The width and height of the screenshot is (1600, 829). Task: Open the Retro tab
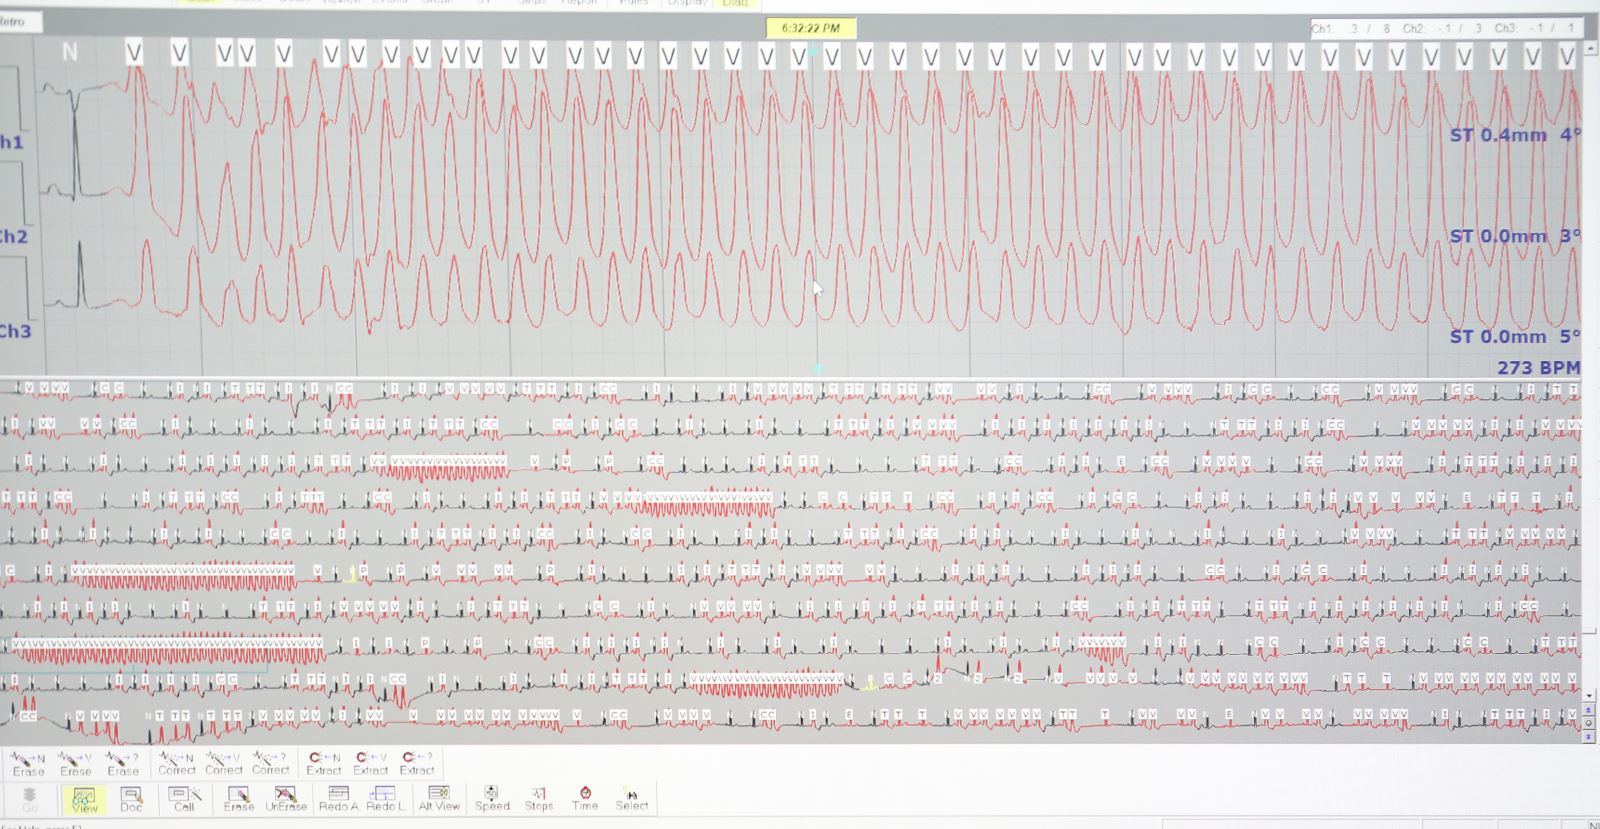pyautogui.click(x=12, y=21)
